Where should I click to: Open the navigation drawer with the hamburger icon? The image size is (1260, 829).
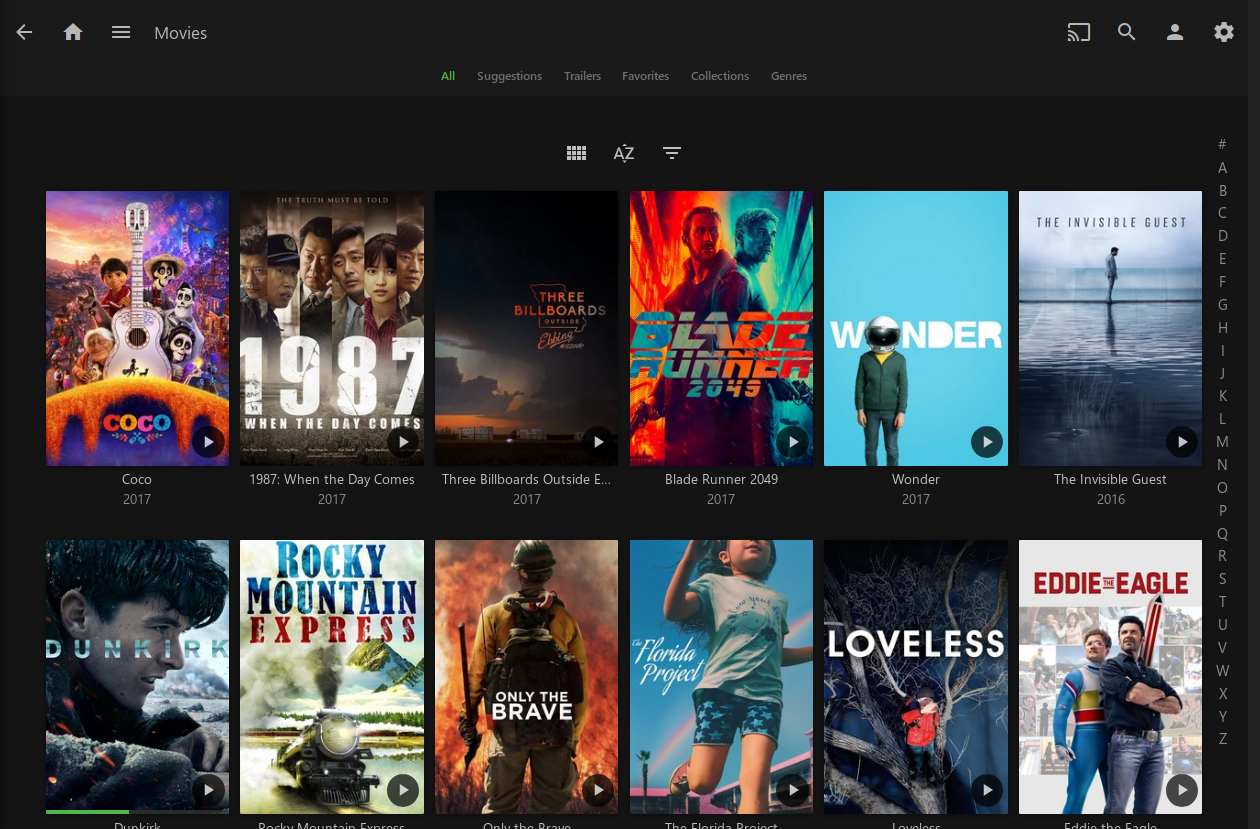tap(121, 31)
